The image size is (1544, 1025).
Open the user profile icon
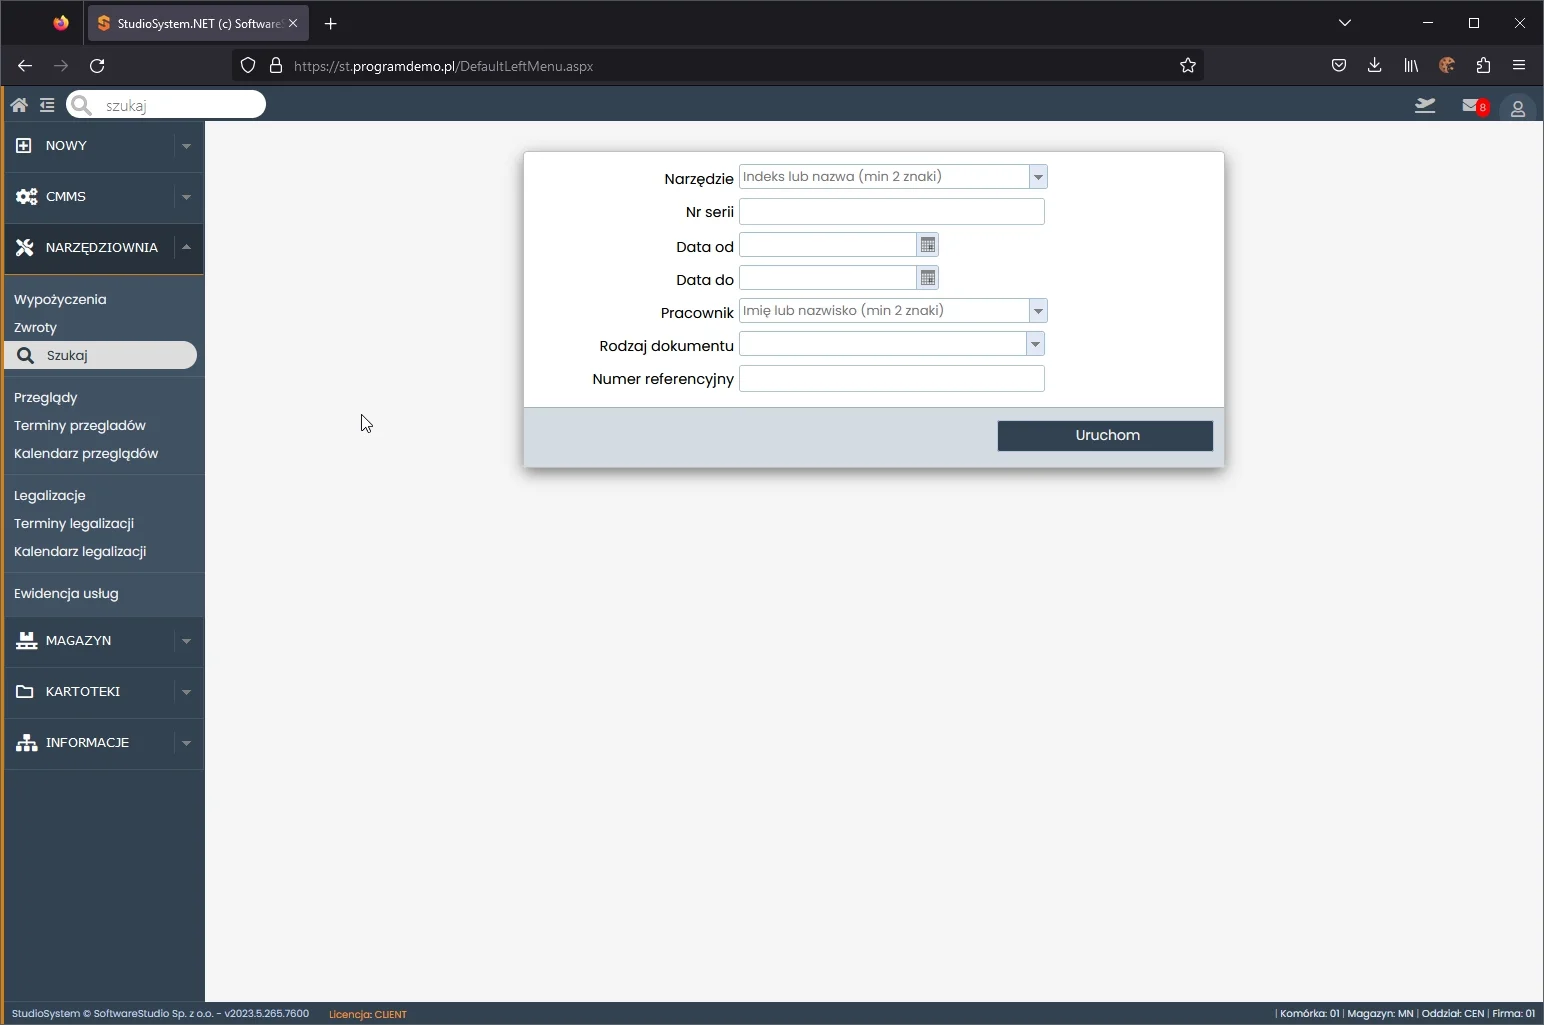point(1517,108)
